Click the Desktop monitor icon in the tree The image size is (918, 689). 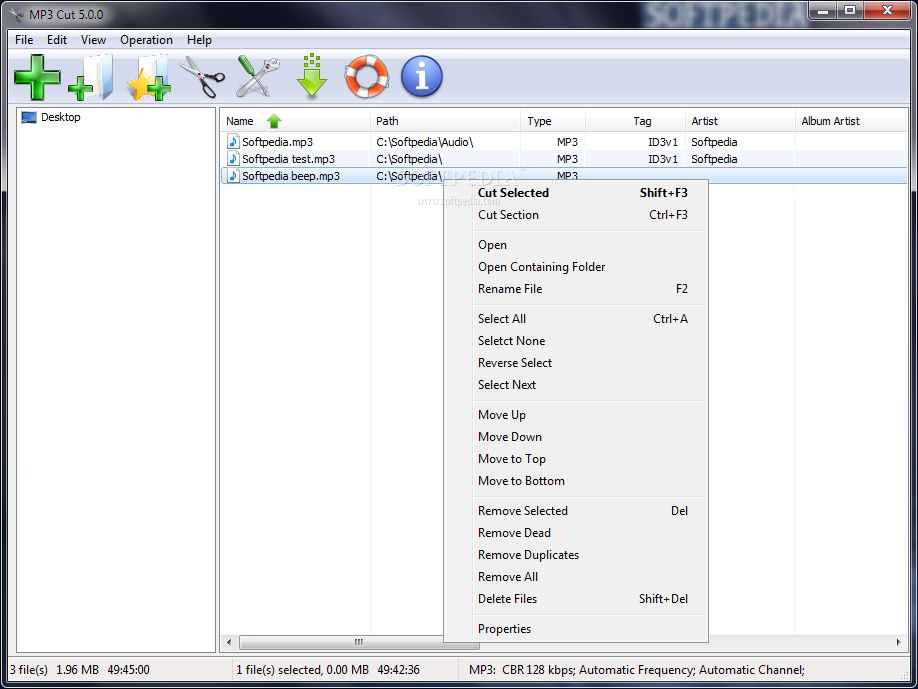29,118
